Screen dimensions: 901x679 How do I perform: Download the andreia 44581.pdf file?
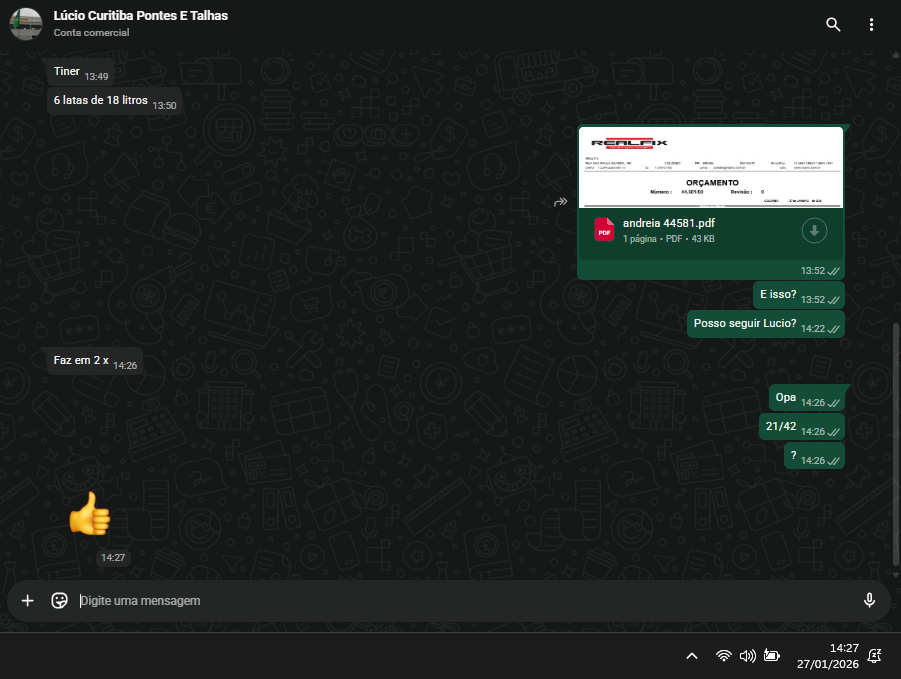tap(814, 231)
